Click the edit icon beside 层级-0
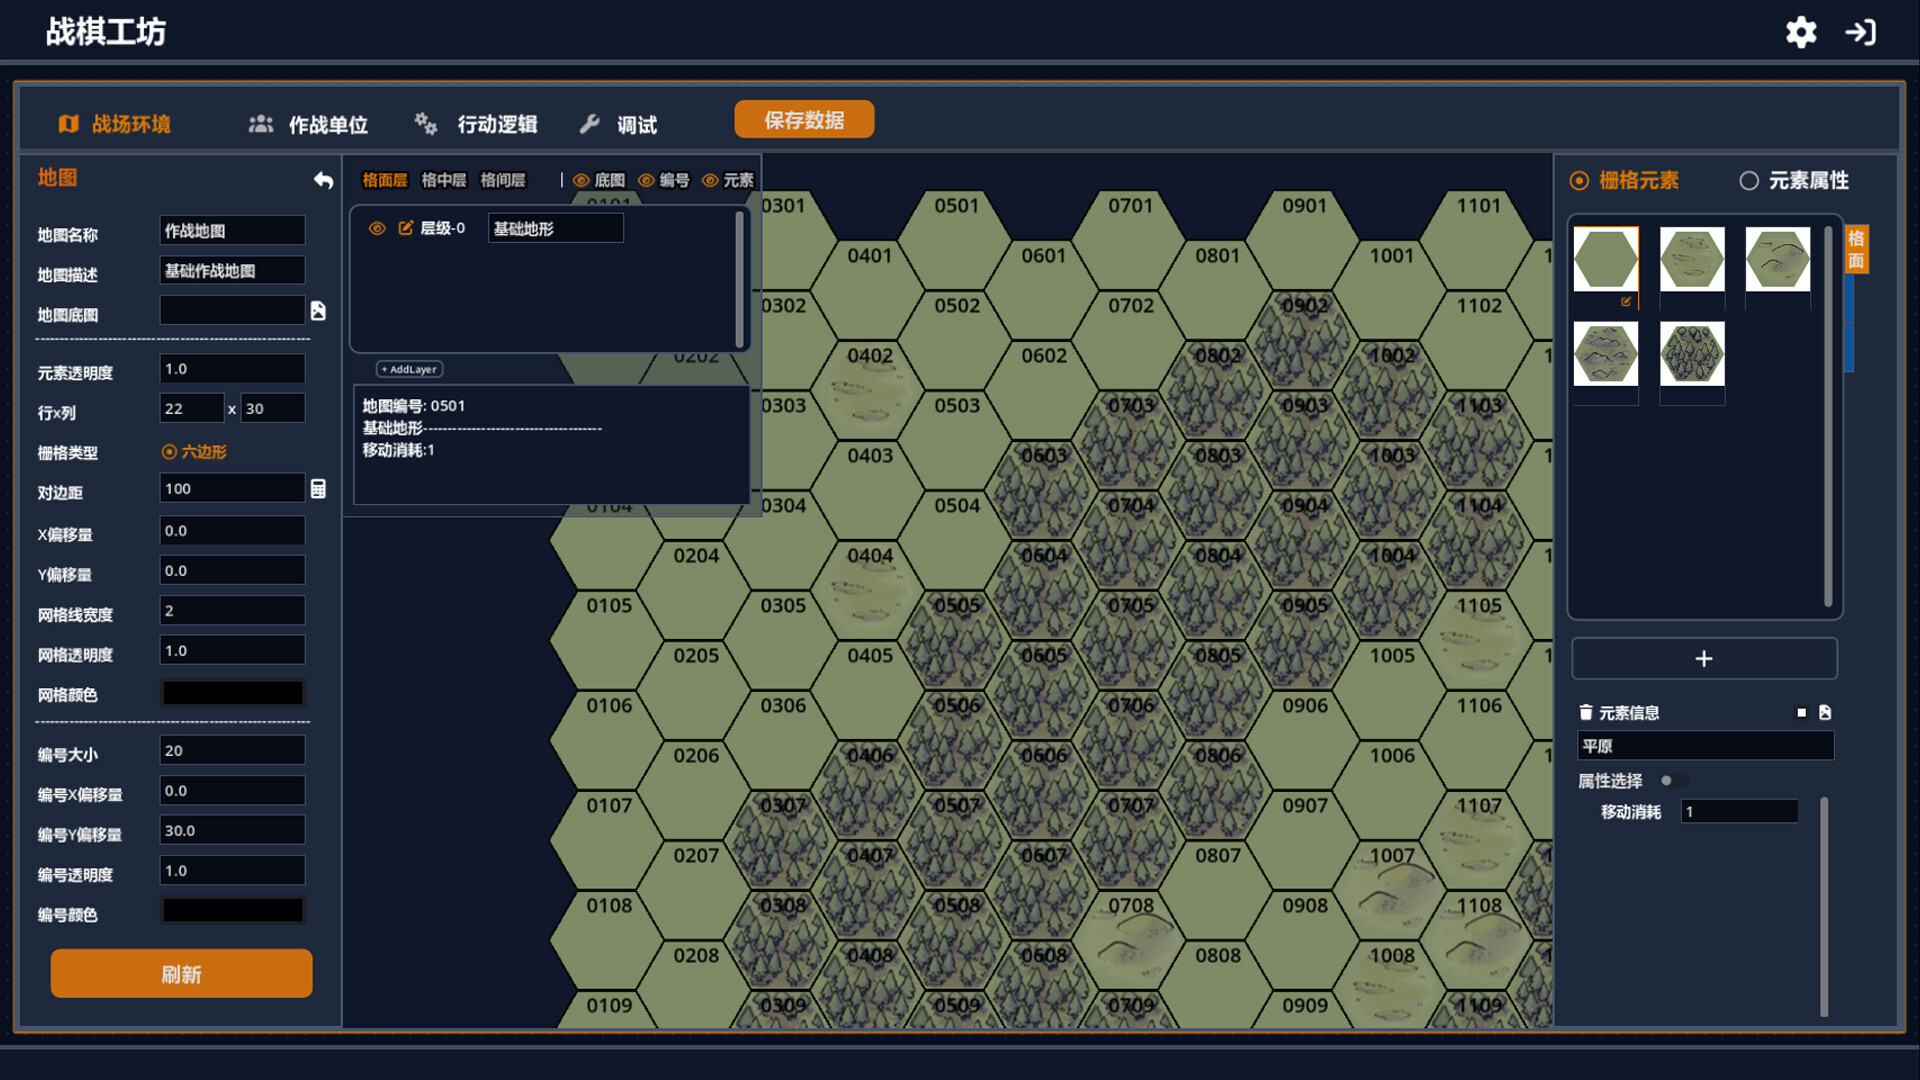Screen dimensions: 1920x1080 point(405,228)
